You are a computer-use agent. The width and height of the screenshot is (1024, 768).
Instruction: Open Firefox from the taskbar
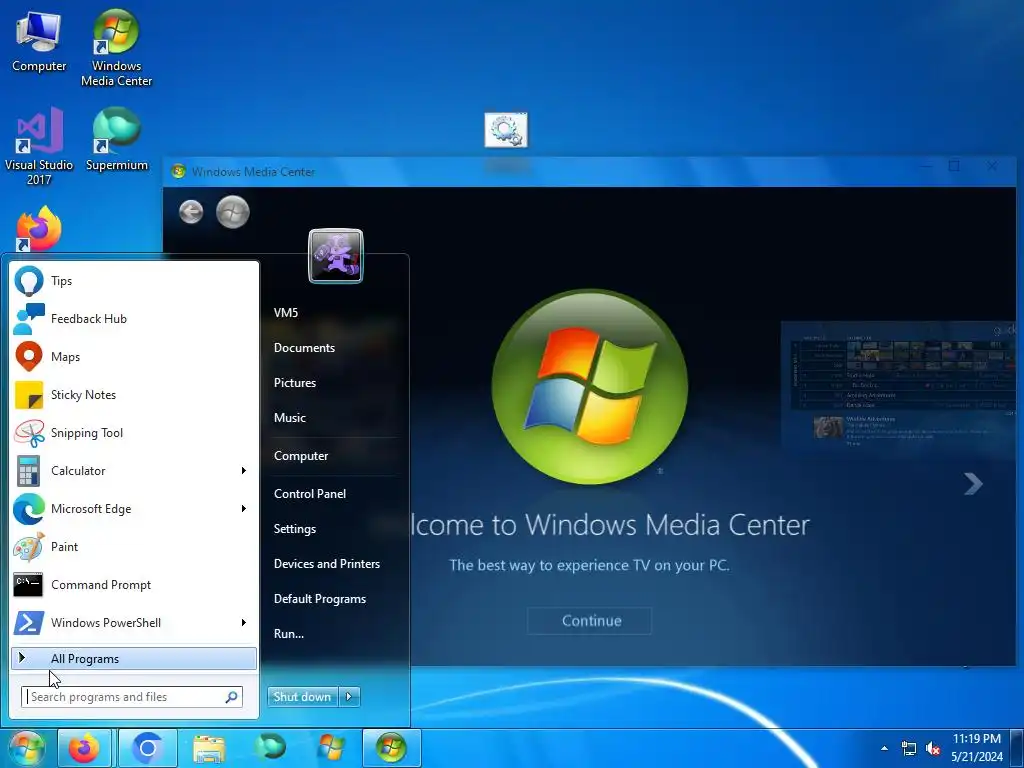[84, 748]
